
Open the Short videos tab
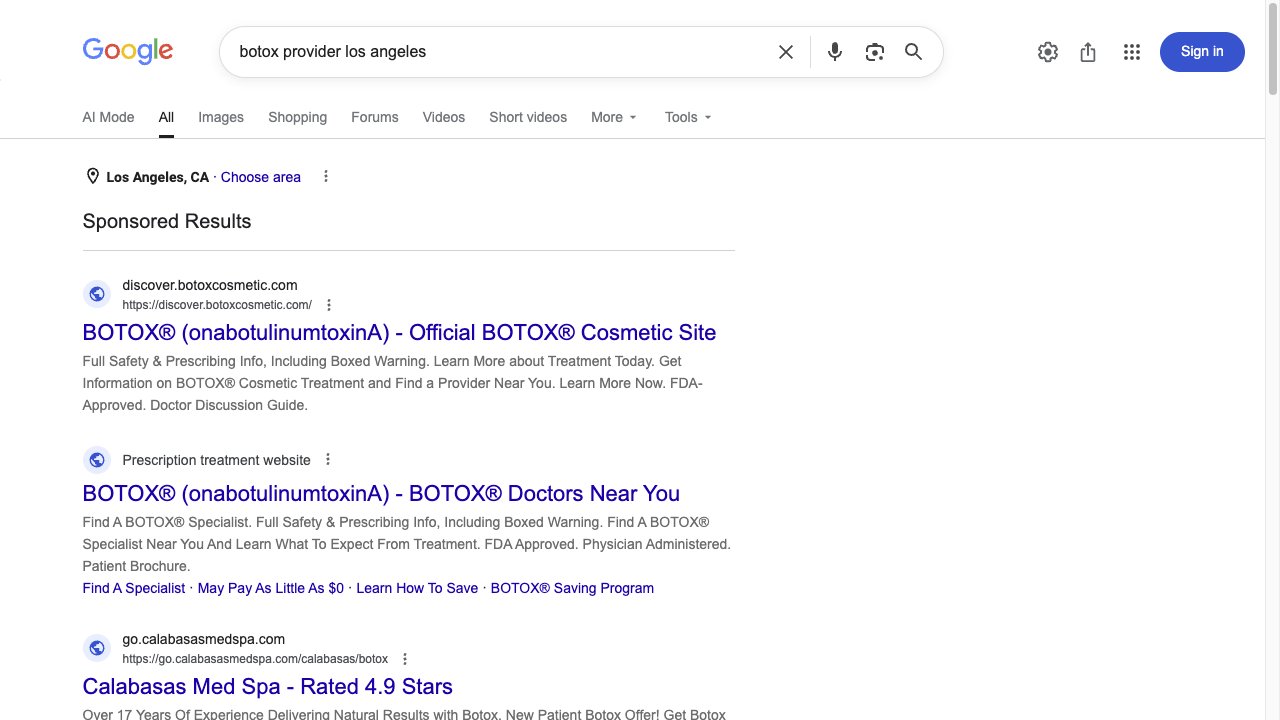coord(528,117)
